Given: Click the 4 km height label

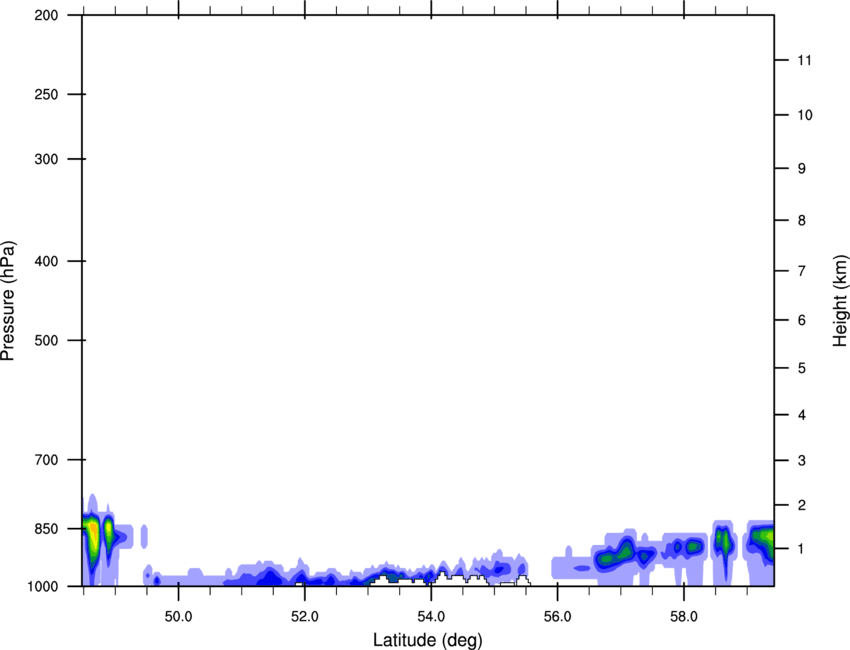Looking at the screenshot, I should (802, 415).
